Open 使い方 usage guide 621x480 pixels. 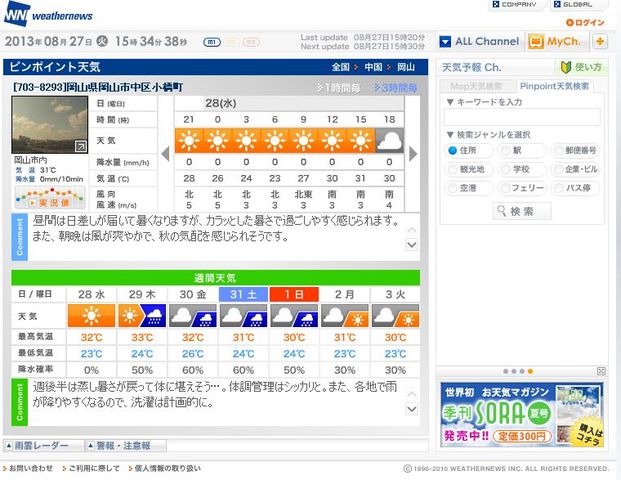[x=582, y=67]
